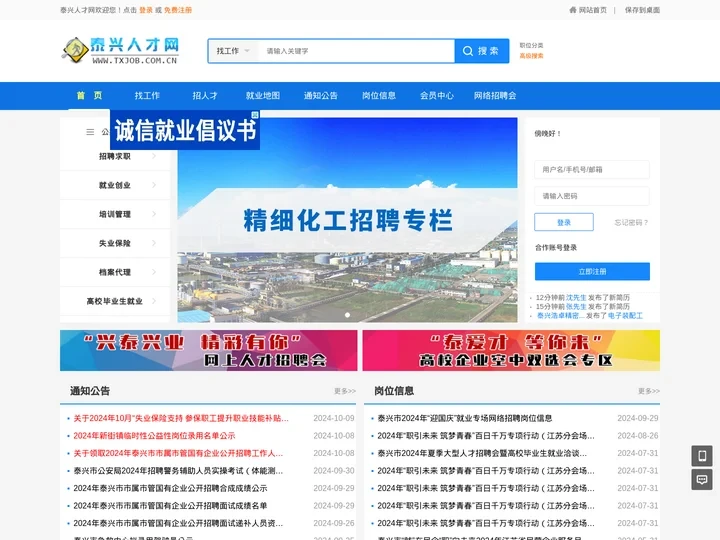Select the 就业地图 navigation tab

coord(263,96)
